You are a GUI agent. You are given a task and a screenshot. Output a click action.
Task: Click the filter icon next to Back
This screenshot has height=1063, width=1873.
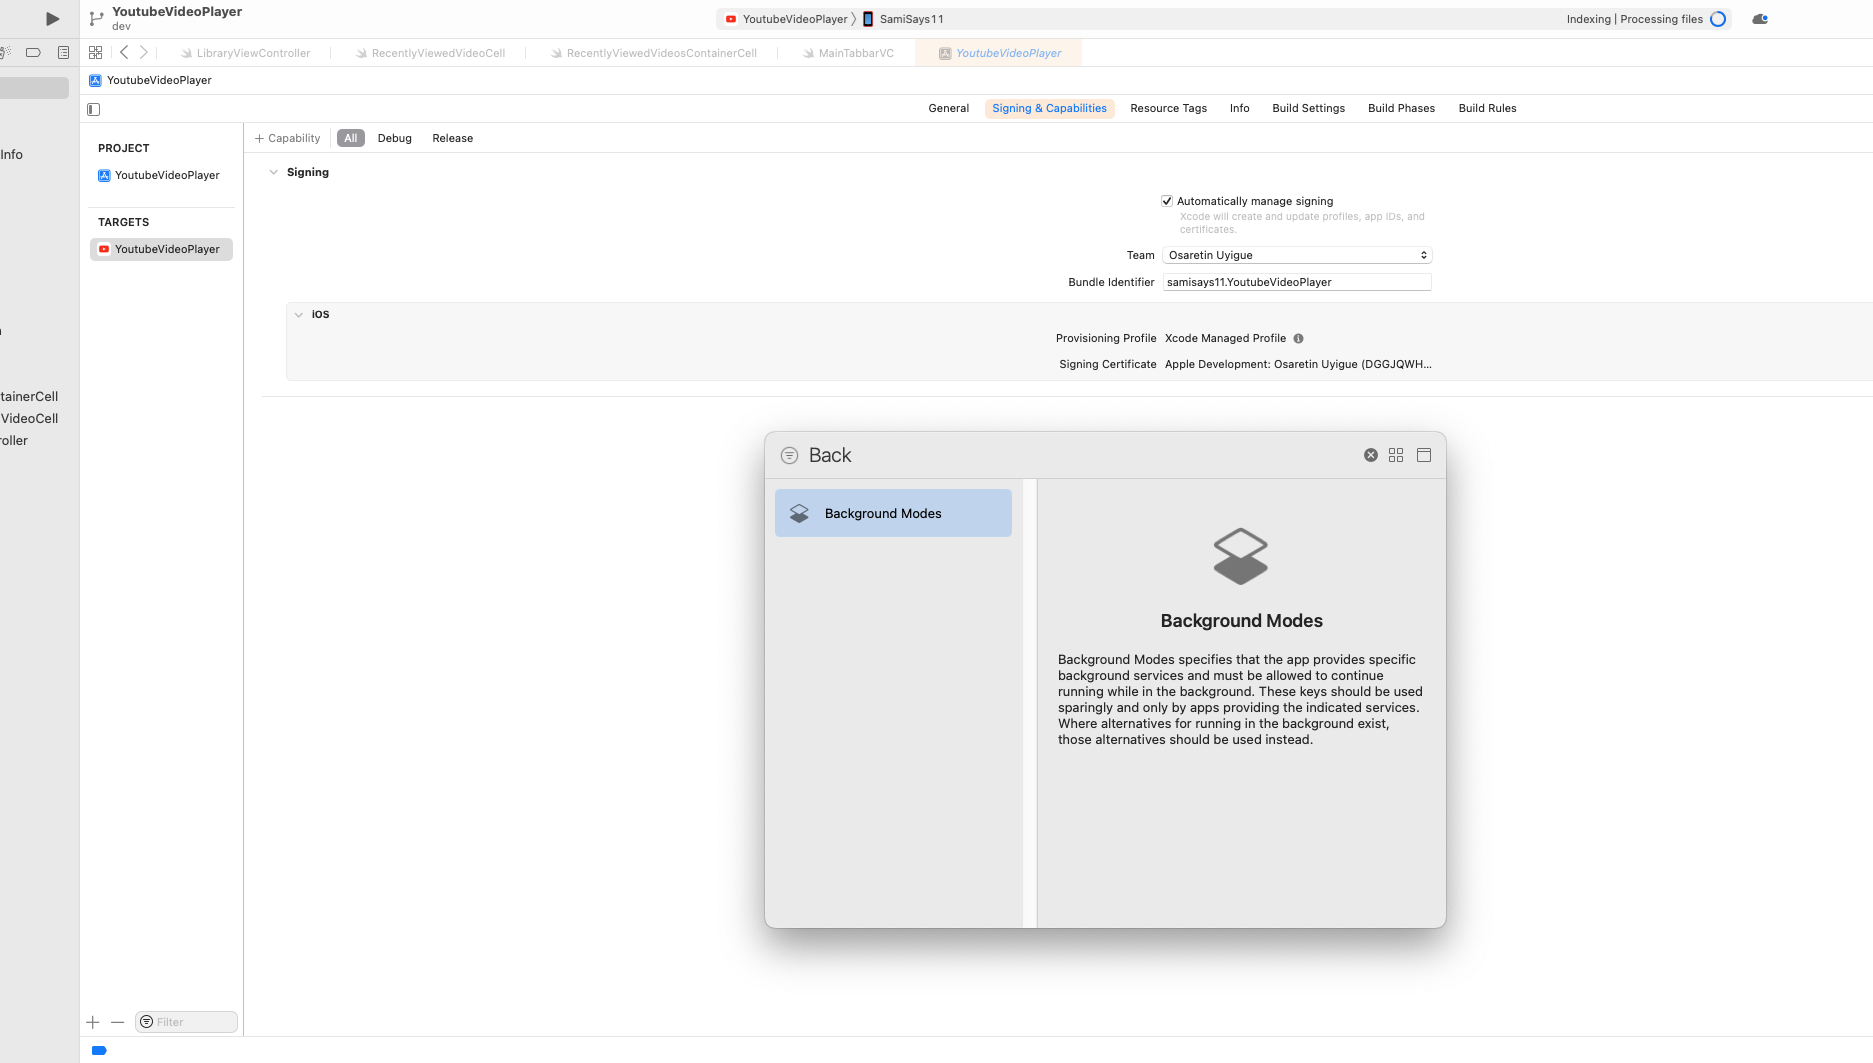pos(789,455)
